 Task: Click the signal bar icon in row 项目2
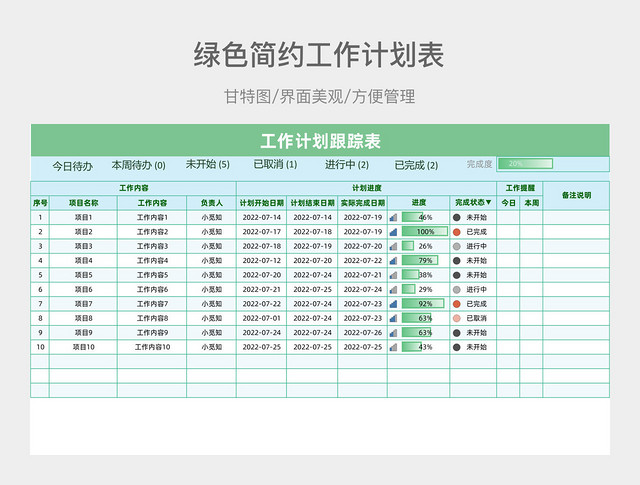(x=393, y=232)
